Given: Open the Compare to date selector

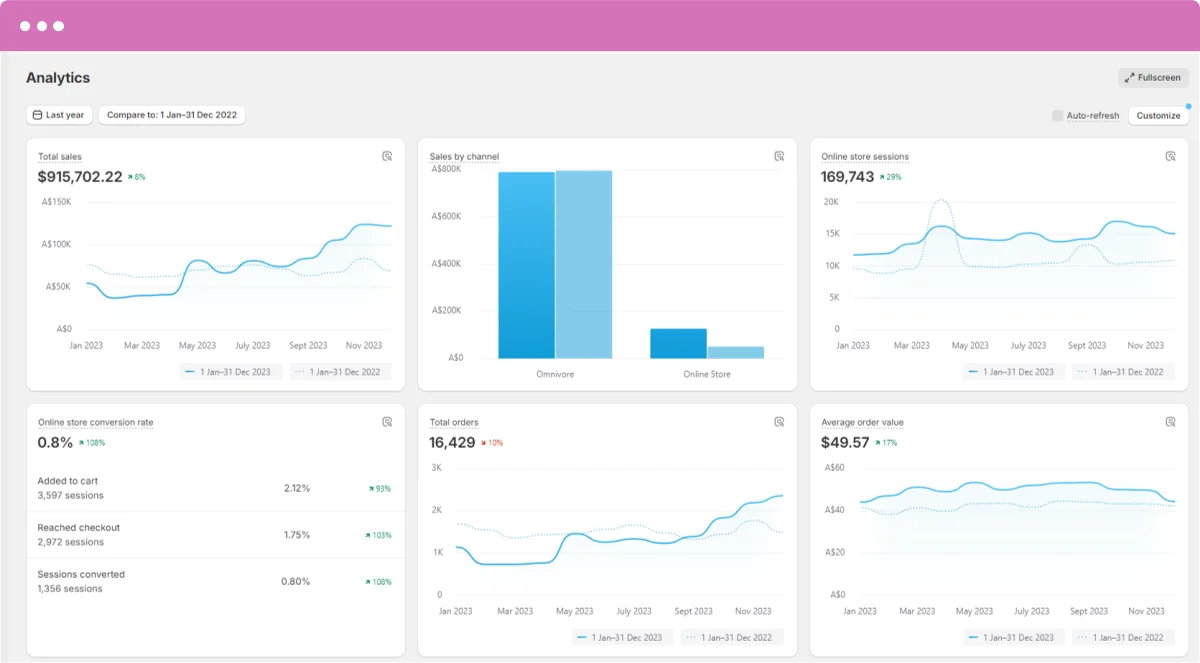Looking at the screenshot, I should (x=170, y=114).
